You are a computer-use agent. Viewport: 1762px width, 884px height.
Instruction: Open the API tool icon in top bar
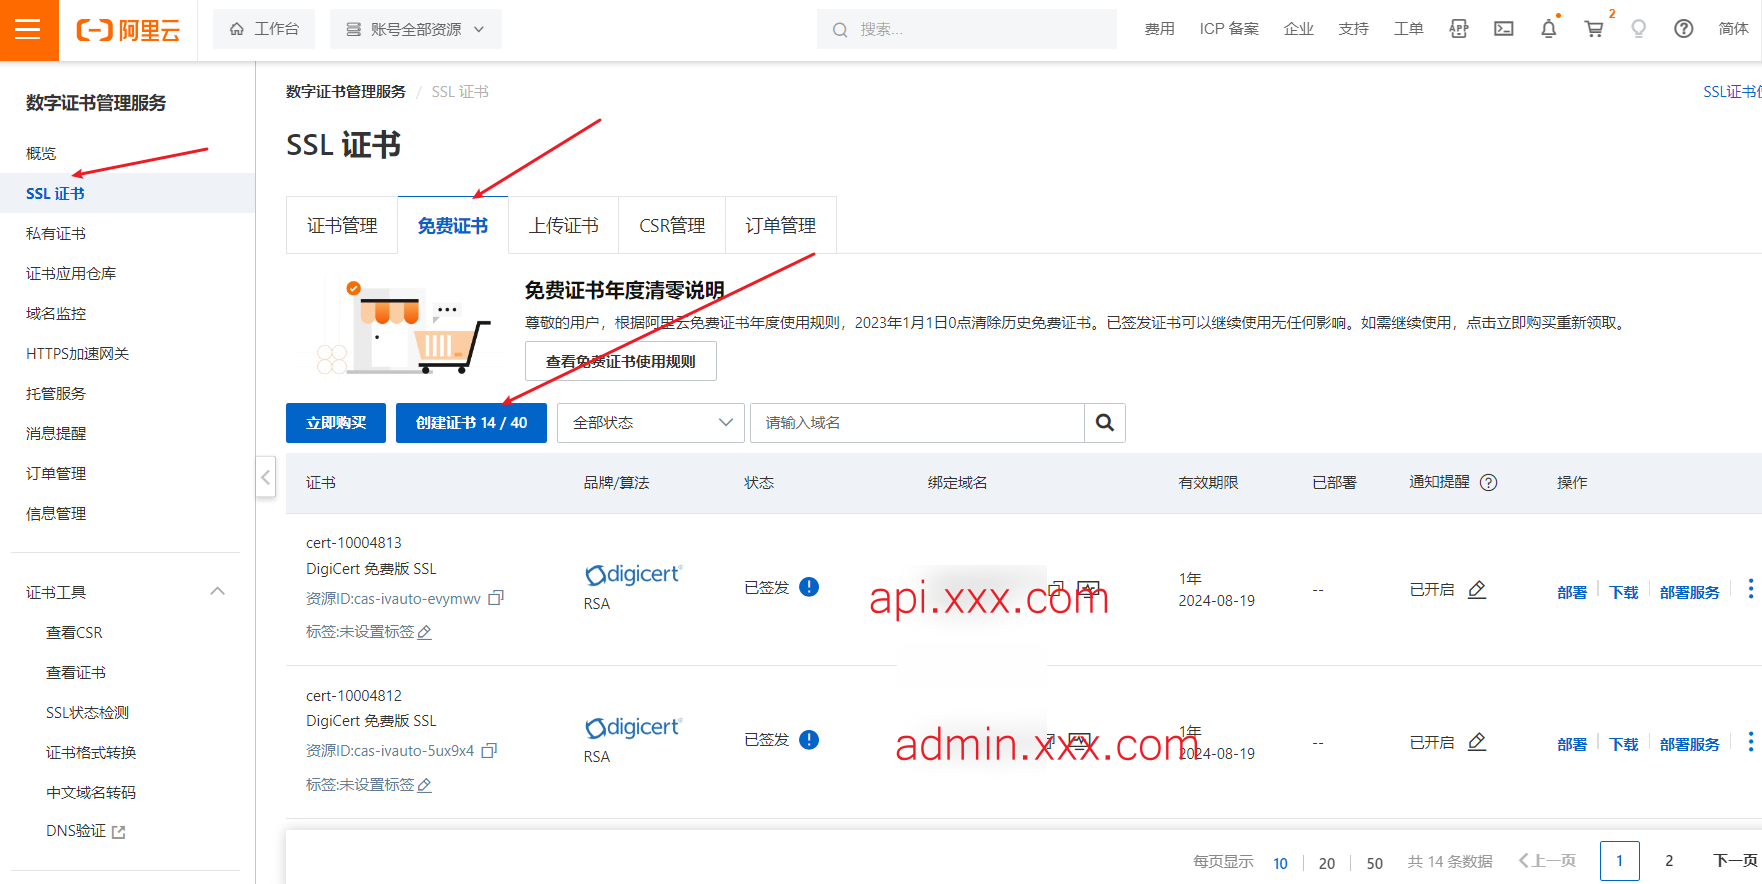(x=1459, y=29)
